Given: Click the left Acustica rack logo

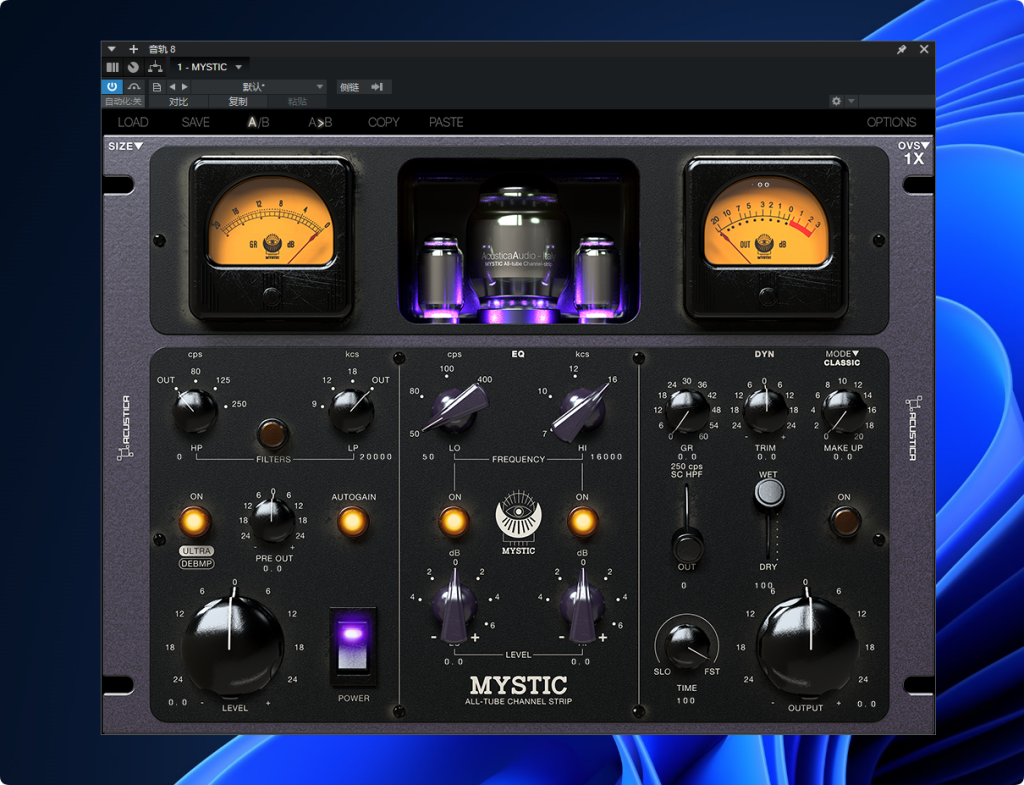Looking at the screenshot, I should click(x=125, y=427).
